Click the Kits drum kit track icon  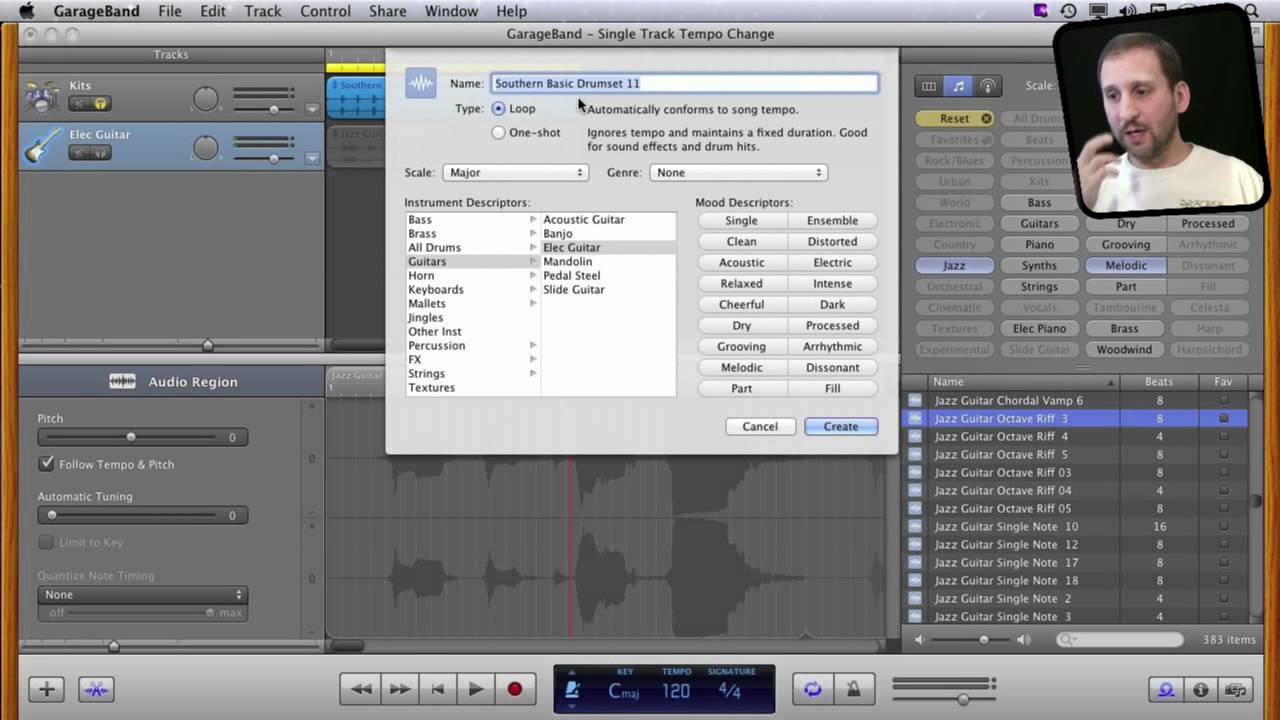pyautogui.click(x=41, y=96)
